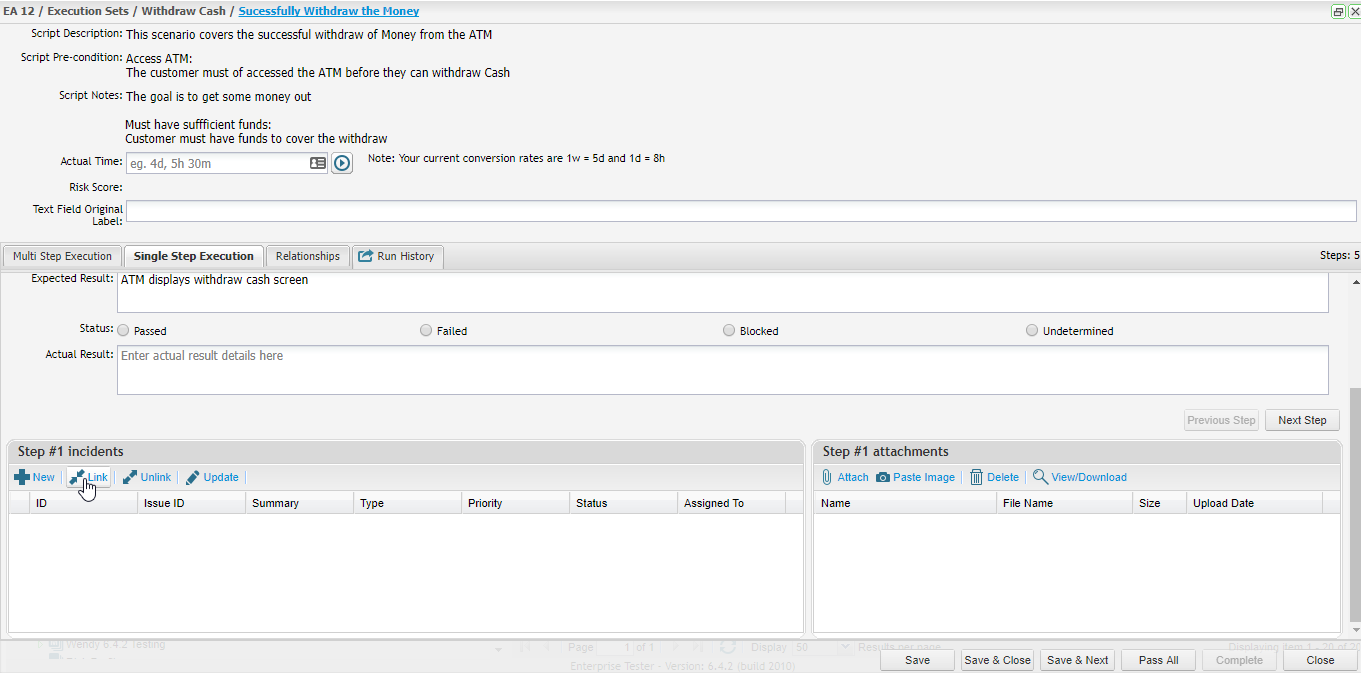Open time entry icon in Actual Time field
The image size is (1361, 673).
click(x=318, y=163)
